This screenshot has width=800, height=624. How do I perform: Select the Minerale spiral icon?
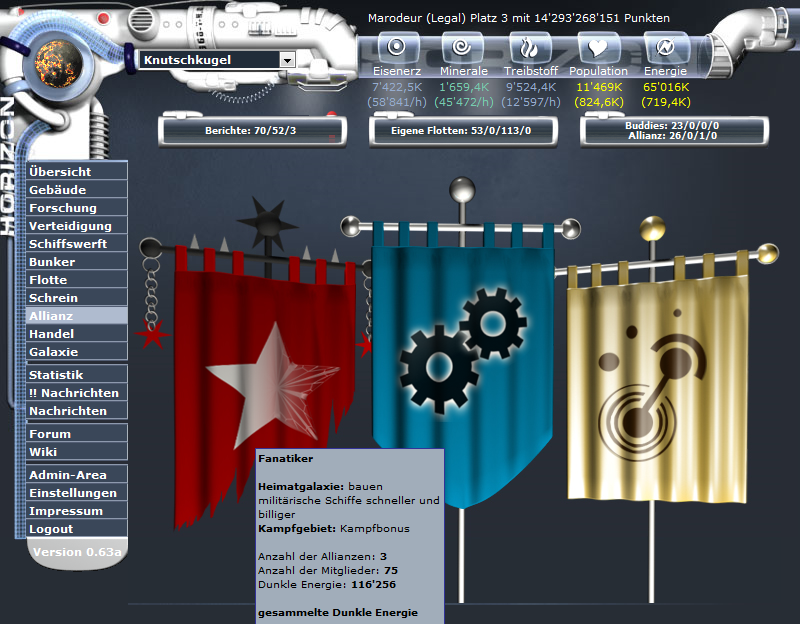click(462, 45)
